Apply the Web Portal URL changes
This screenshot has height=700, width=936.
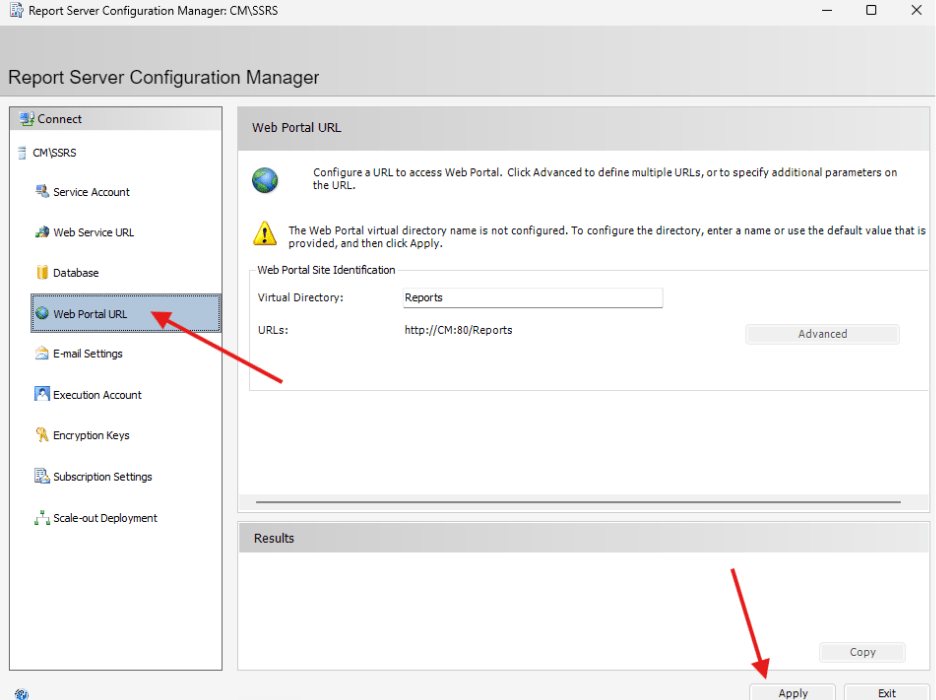tap(792, 692)
